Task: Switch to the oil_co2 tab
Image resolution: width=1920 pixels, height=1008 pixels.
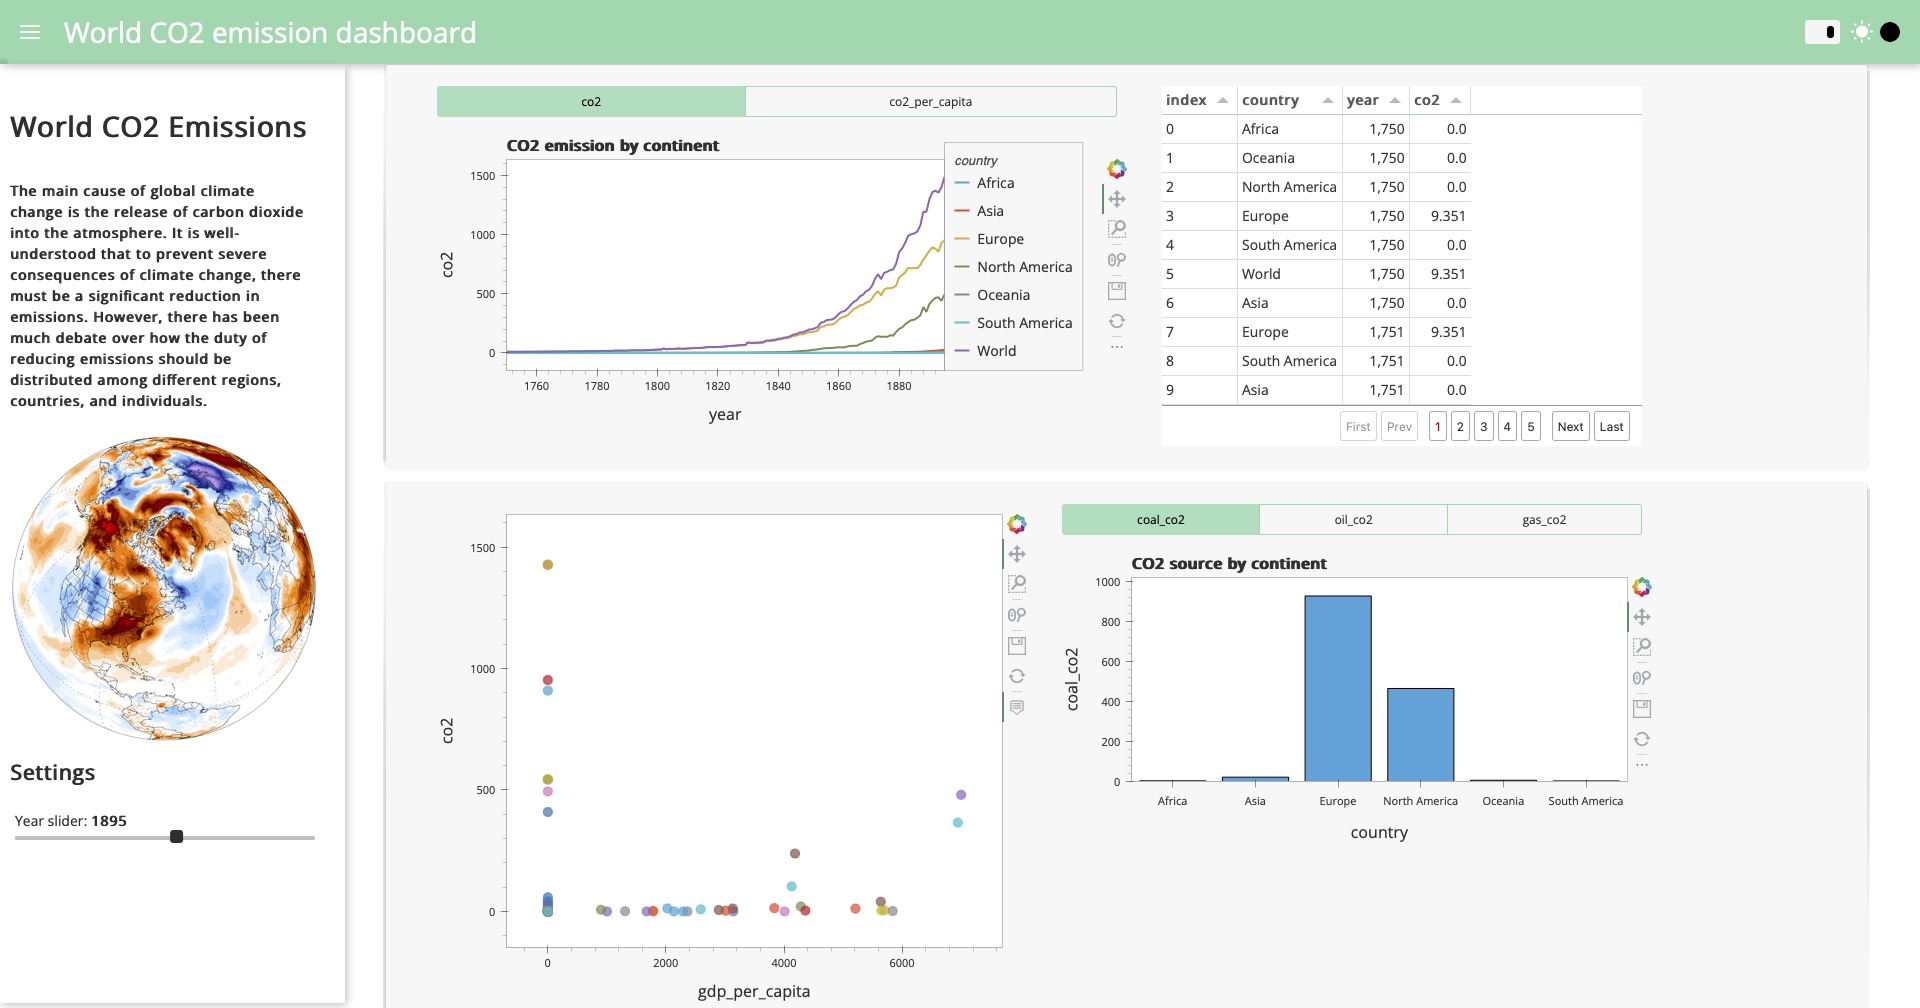Action: (1353, 519)
